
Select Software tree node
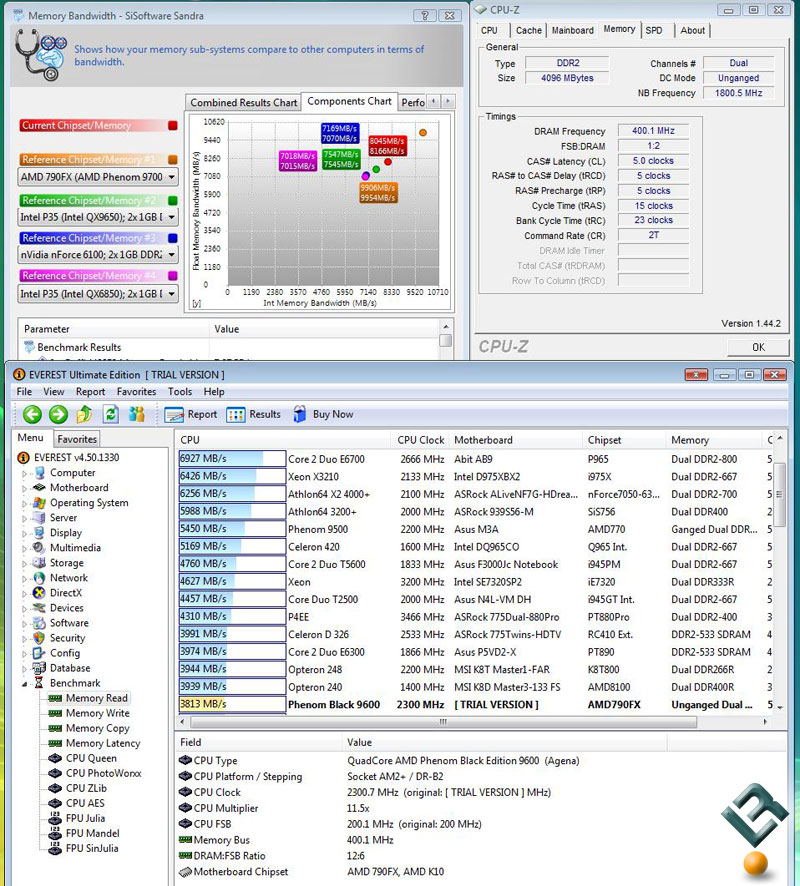(x=69, y=623)
